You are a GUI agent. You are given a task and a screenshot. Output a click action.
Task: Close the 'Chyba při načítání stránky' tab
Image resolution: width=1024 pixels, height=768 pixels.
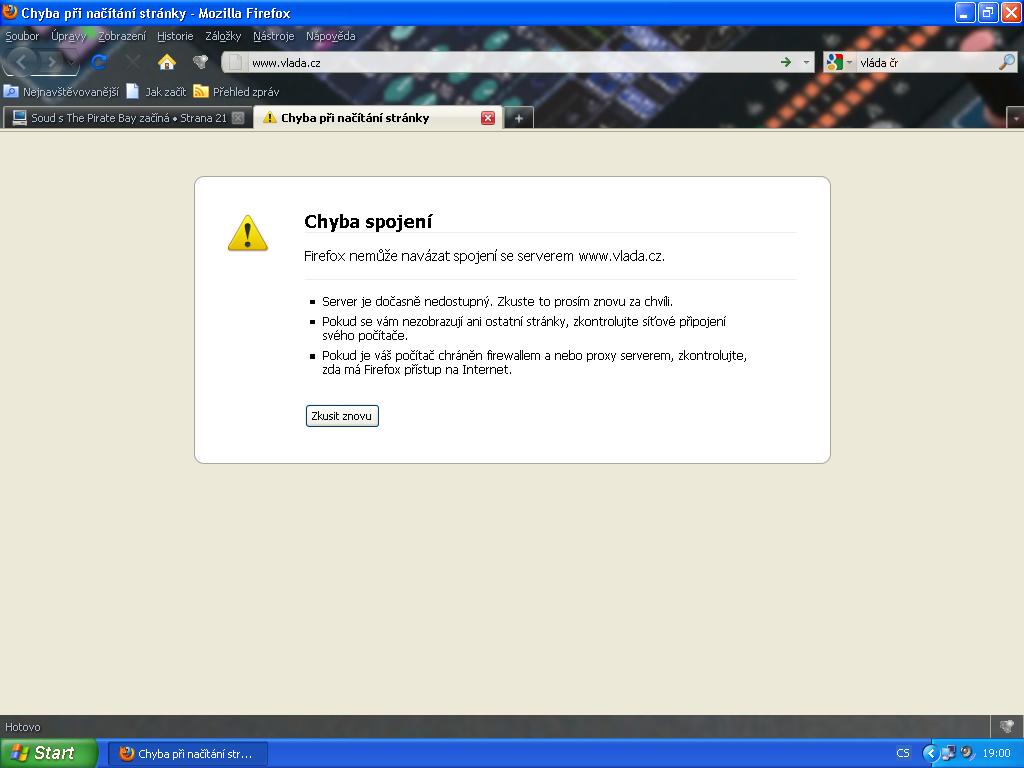(x=488, y=118)
